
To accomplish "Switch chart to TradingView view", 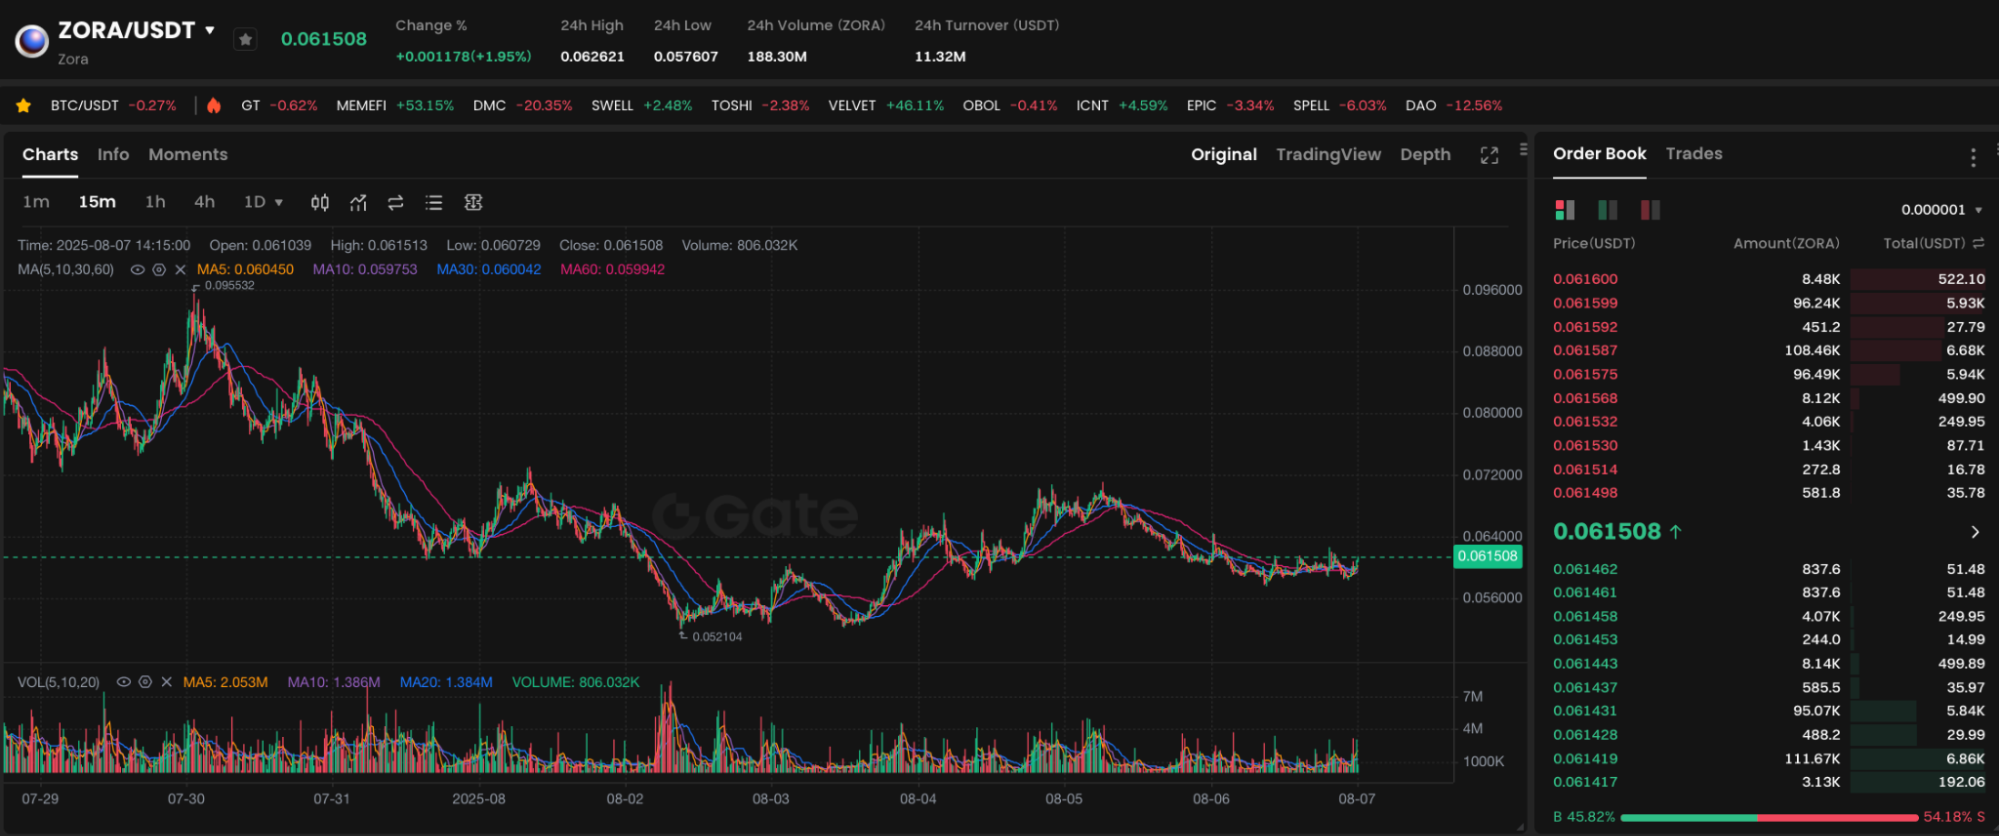I will click(1328, 155).
